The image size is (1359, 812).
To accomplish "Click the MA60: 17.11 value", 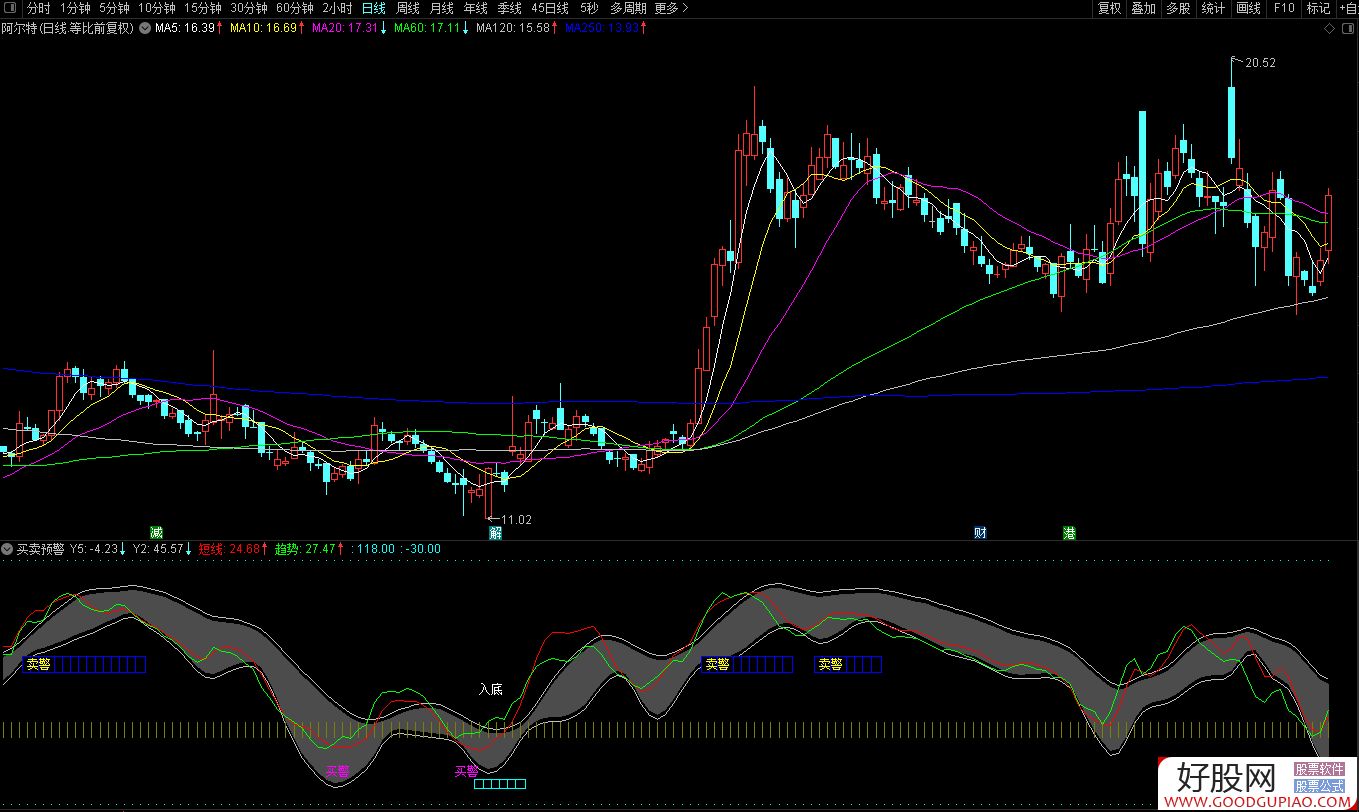I will click(x=428, y=28).
